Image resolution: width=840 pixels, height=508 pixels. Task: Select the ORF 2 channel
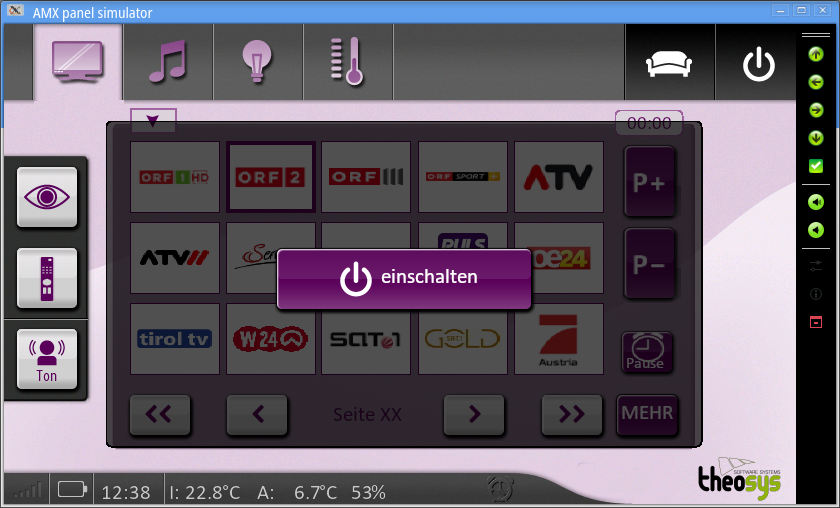point(271,177)
